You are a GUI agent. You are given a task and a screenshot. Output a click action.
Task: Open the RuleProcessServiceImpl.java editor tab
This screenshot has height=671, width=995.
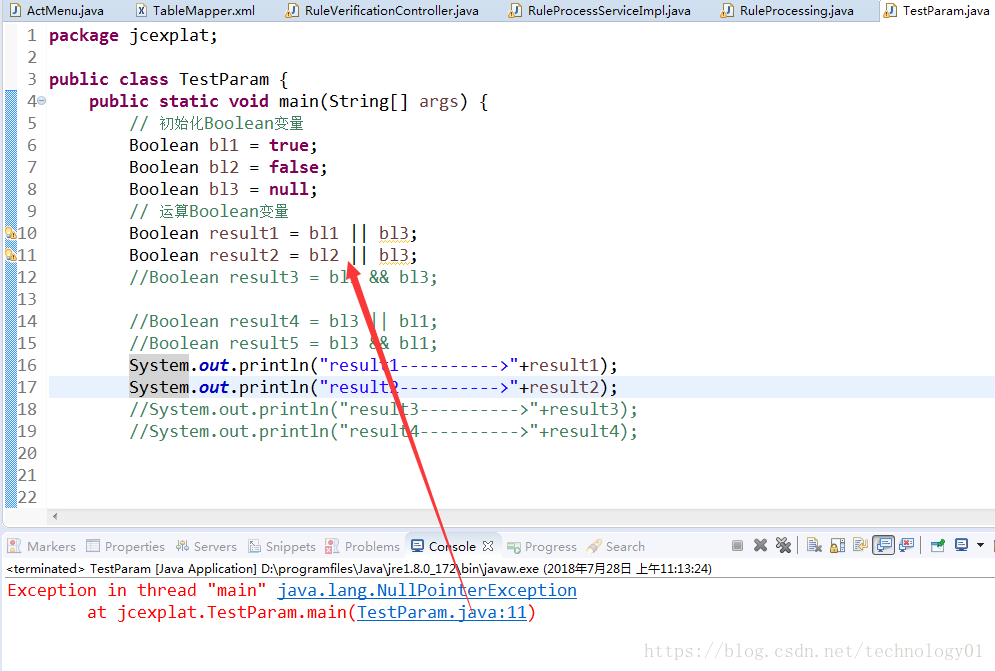[600, 11]
